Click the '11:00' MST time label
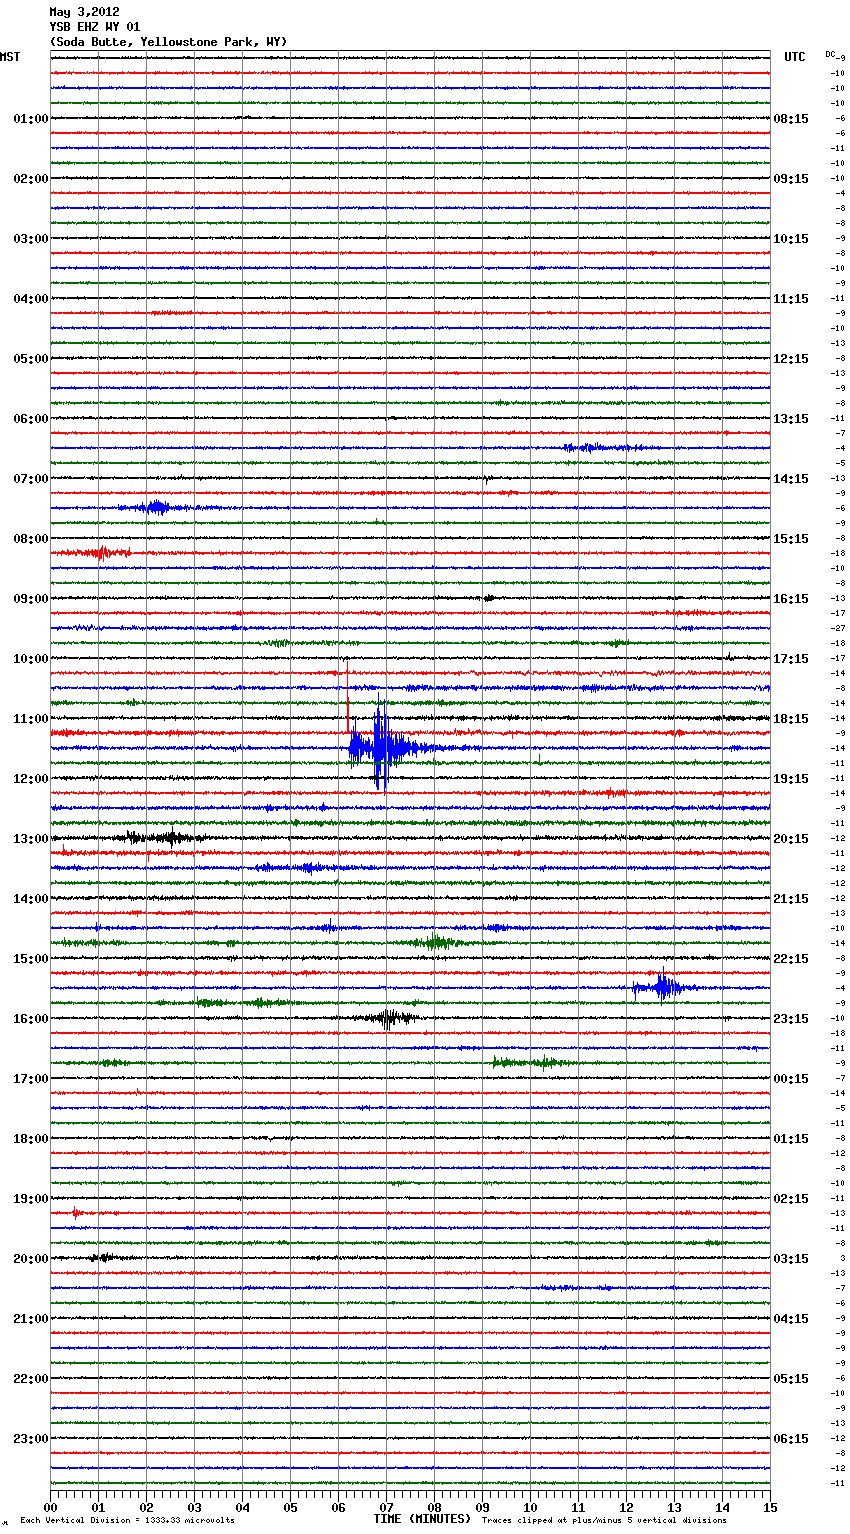Viewport: 850px width, 1534px height. 30,719
